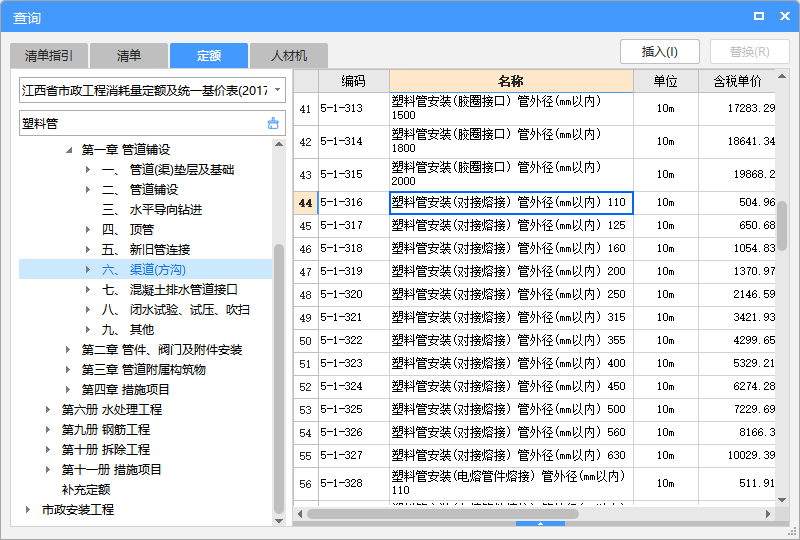This screenshot has height=540, width=800.
Task: Select 塑料管安装(对接熔接) 160 row
Action: [511, 249]
